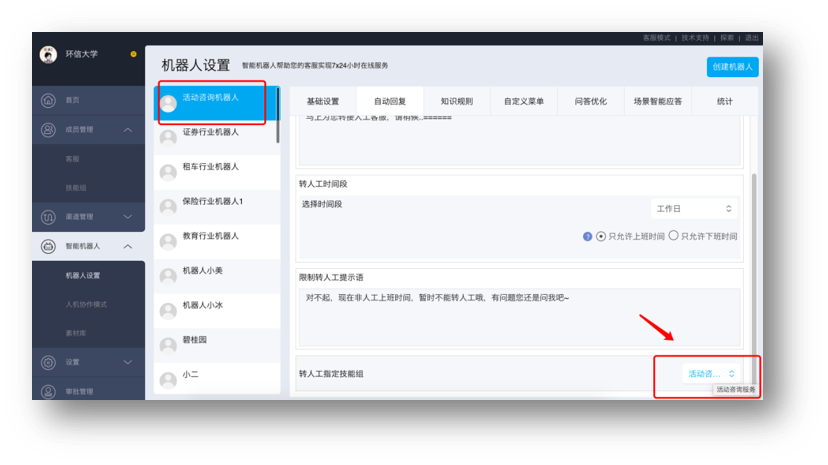The width and height of the screenshot is (828, 465).
Task: Click the 首页 home icon in sidebar
Action: [48, 101]
